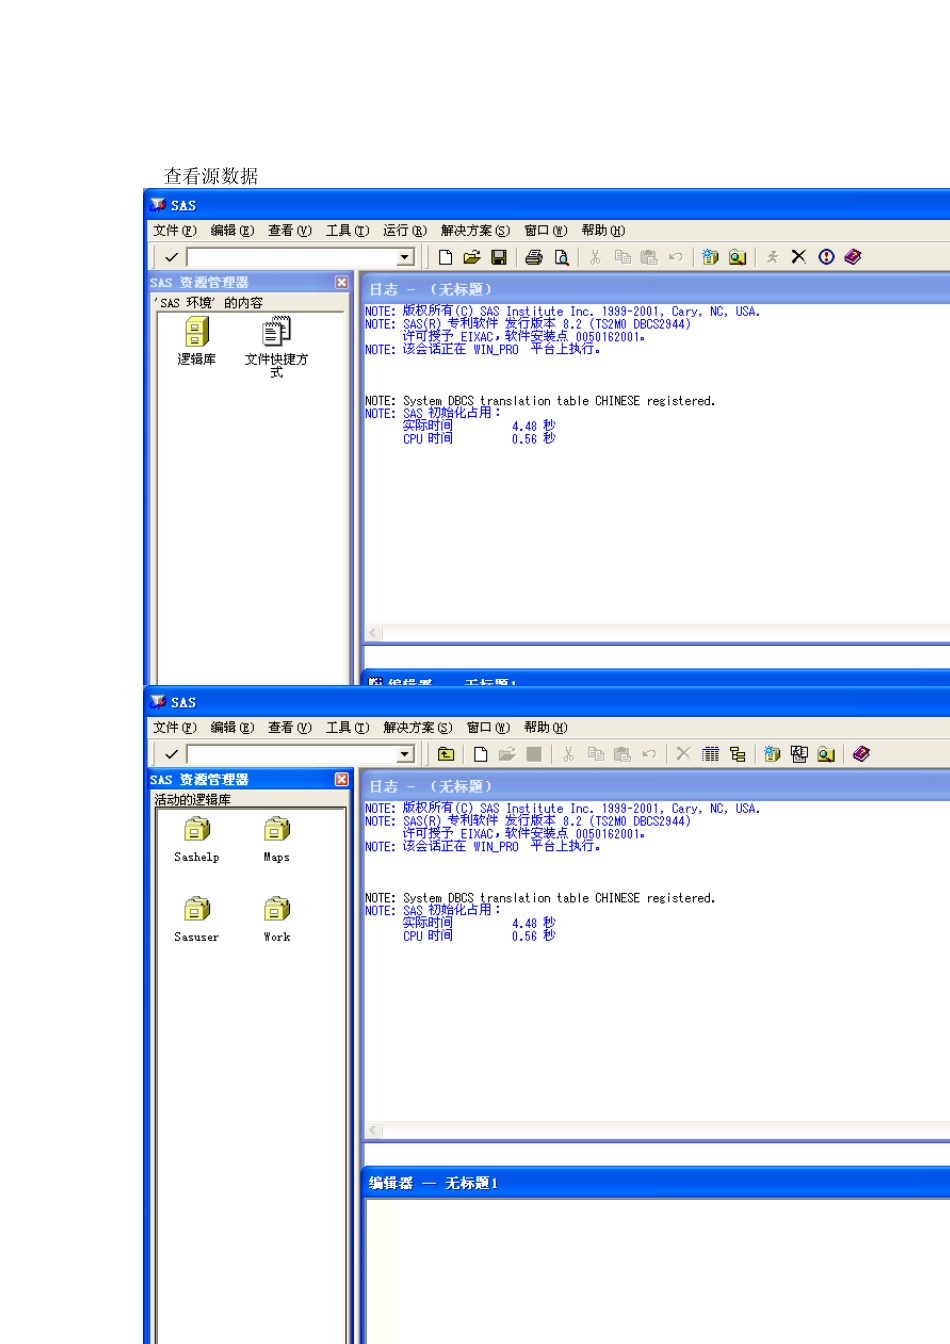
Task: Click Copy icon in upper SAS toolbar
Action: [x=622, y=257]
